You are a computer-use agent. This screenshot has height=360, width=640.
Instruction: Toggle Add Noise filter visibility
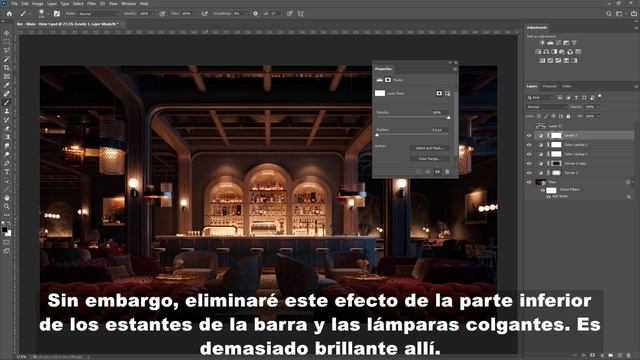tap(548, 197)
